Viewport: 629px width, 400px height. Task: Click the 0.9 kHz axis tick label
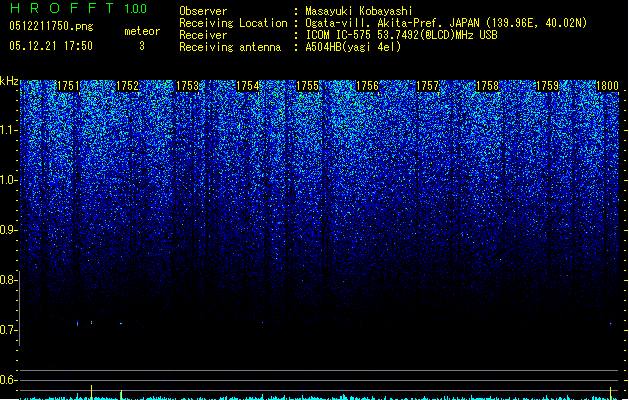click(9, 230)
